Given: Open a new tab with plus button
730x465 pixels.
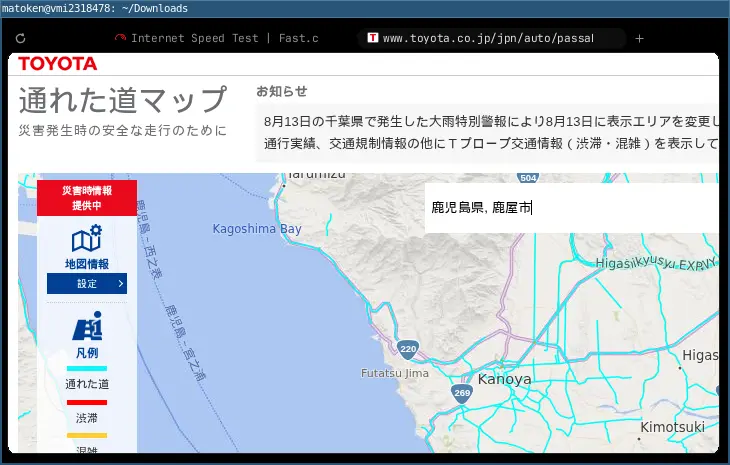Looking at the screenshot, I should click(x=639, y=39).
